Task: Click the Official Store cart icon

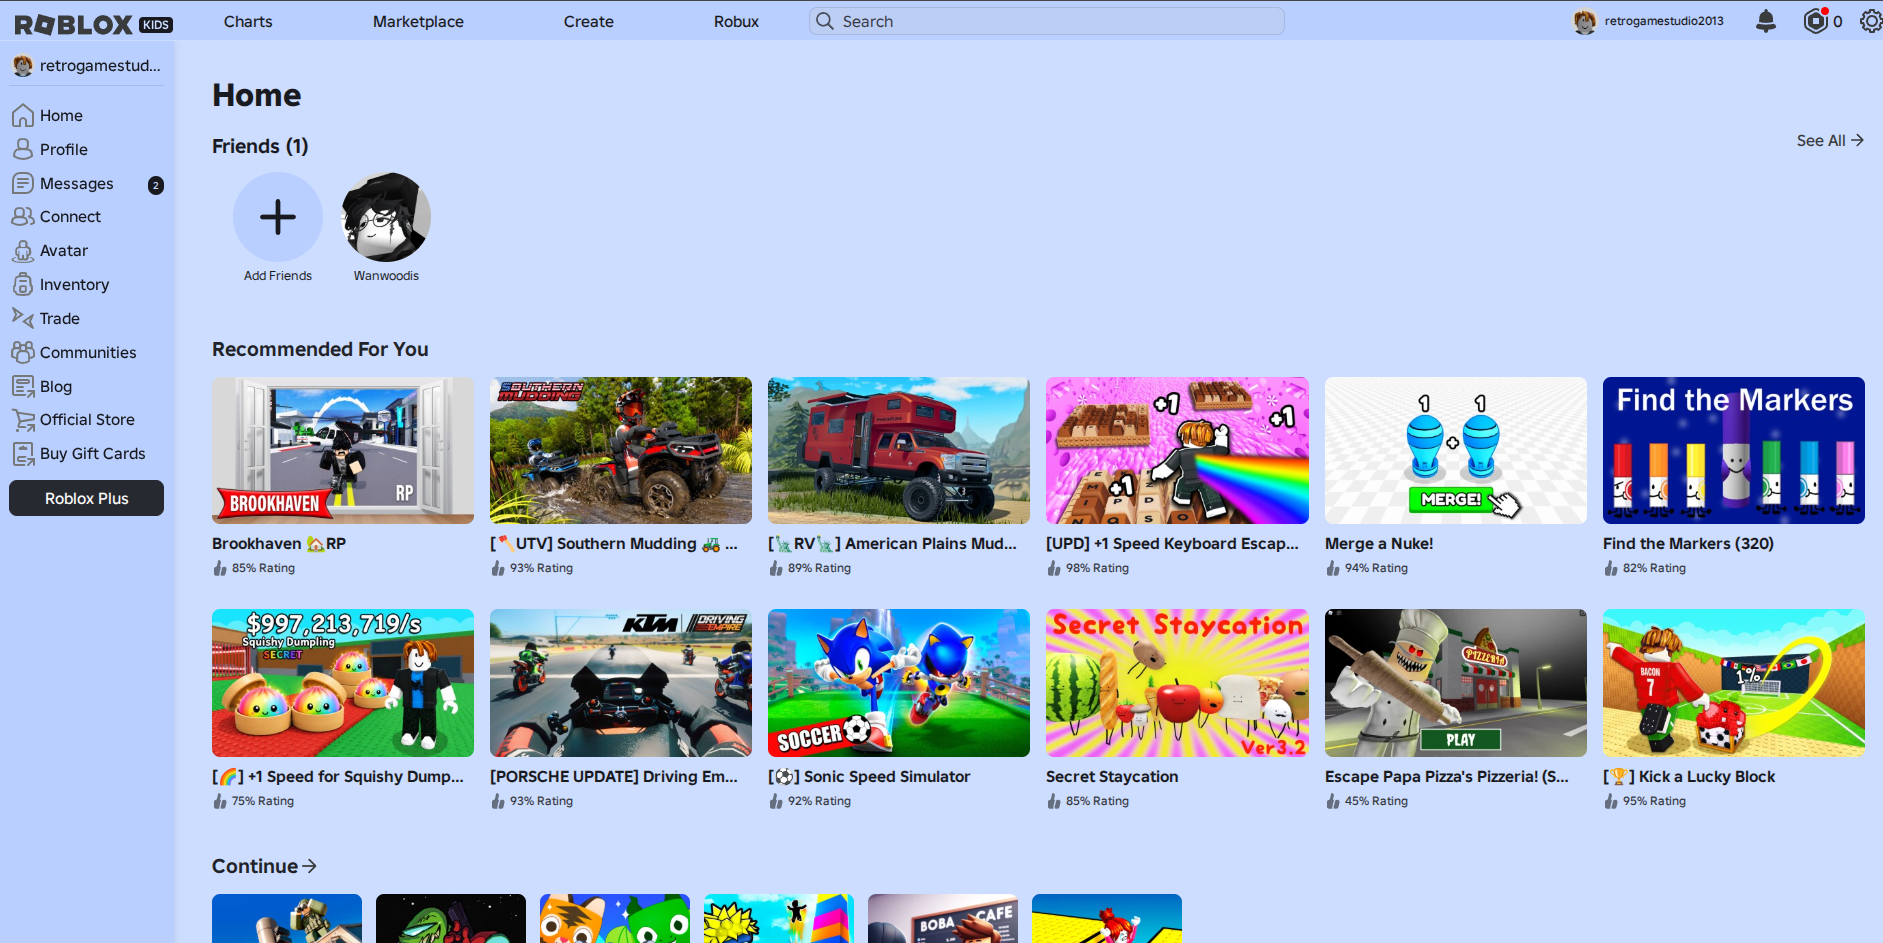Action: 23,420
